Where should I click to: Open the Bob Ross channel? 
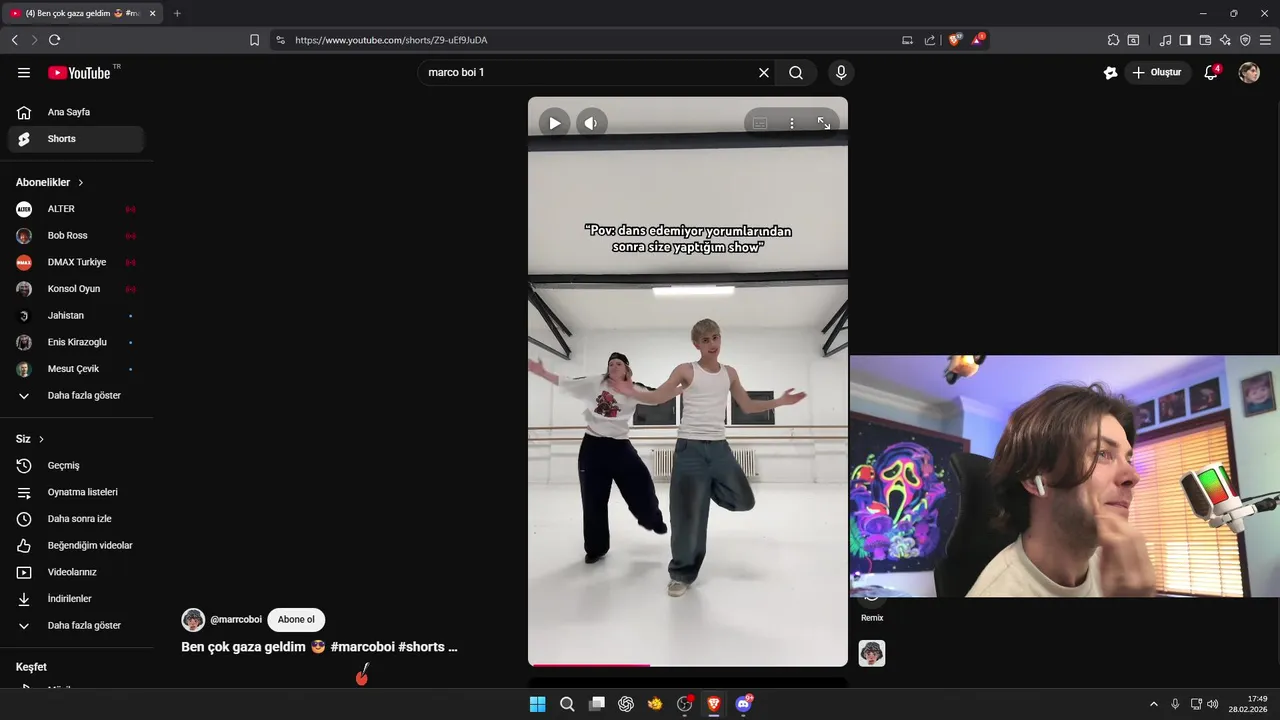click(76, 236)
